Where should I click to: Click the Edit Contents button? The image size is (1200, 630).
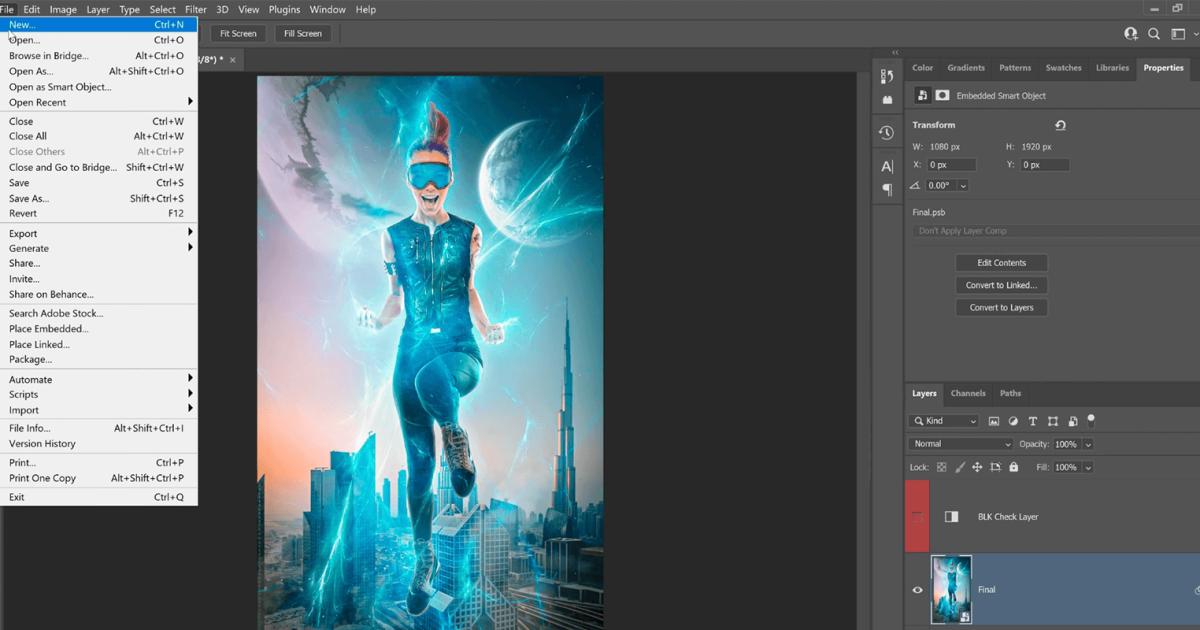[1001, 262]
